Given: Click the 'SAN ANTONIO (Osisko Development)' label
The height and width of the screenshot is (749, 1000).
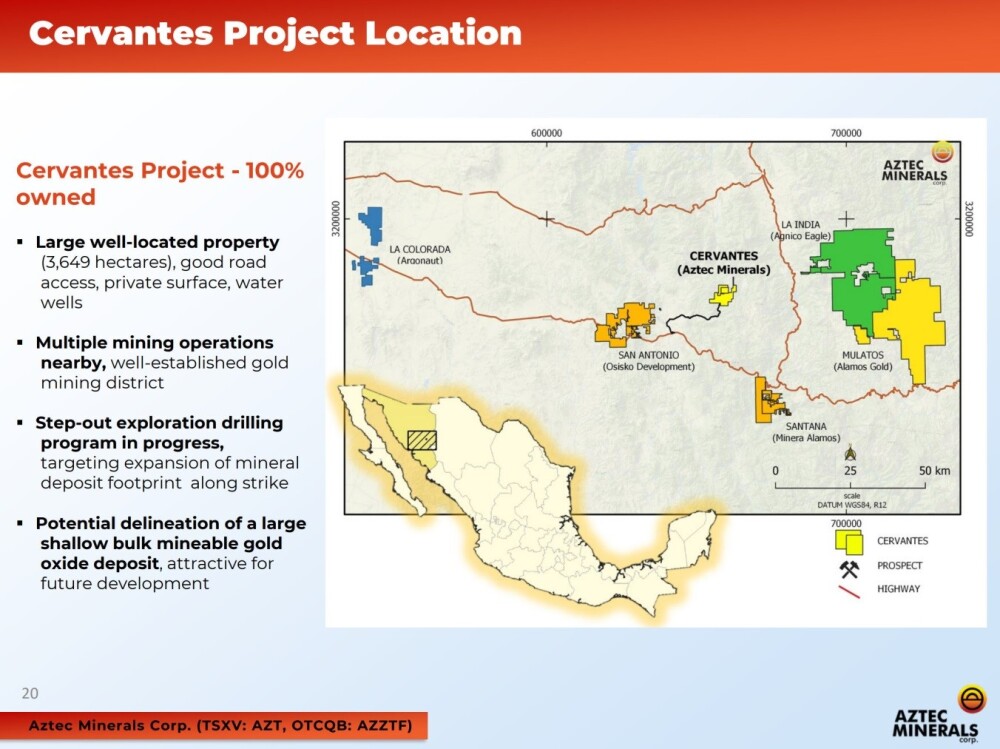Looking at the screenshot, I should pyautogui.click(x=649, y=360).
